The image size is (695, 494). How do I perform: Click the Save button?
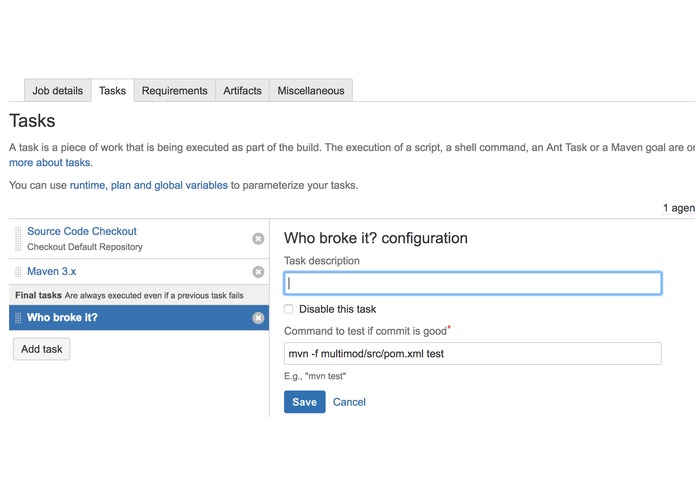point(305,402)
